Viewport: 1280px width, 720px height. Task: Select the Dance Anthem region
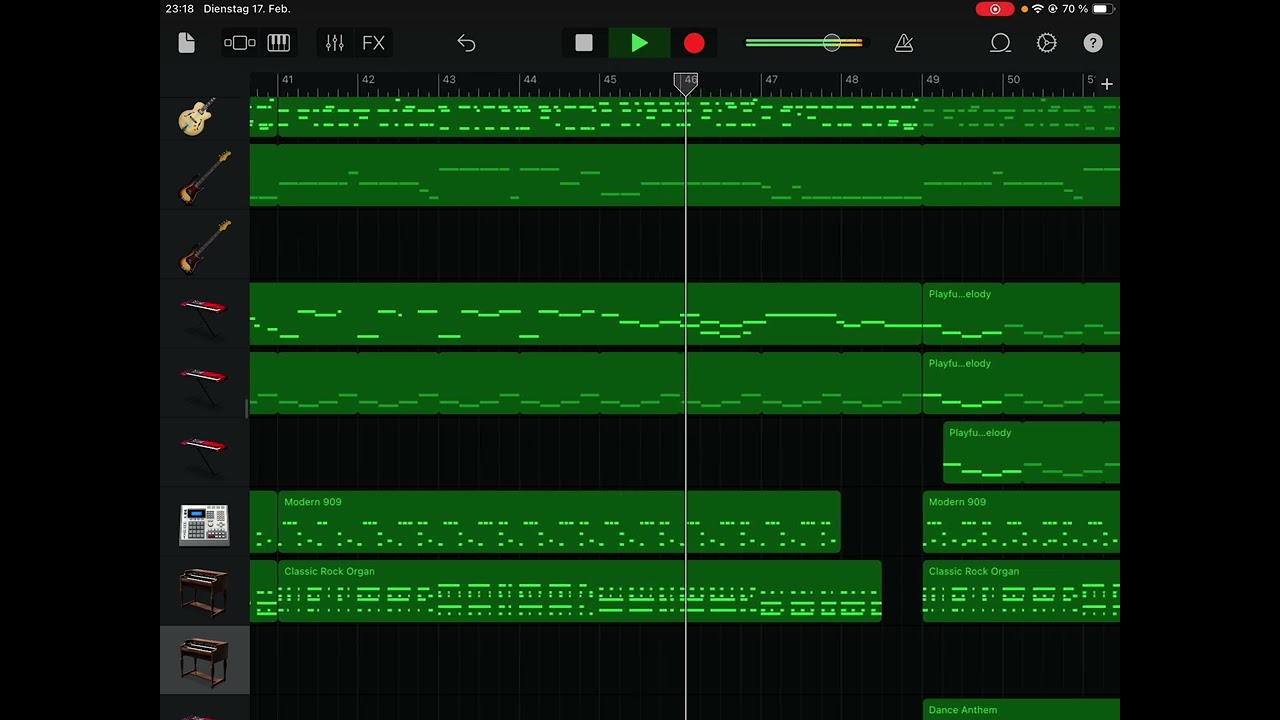point(1021,710)
